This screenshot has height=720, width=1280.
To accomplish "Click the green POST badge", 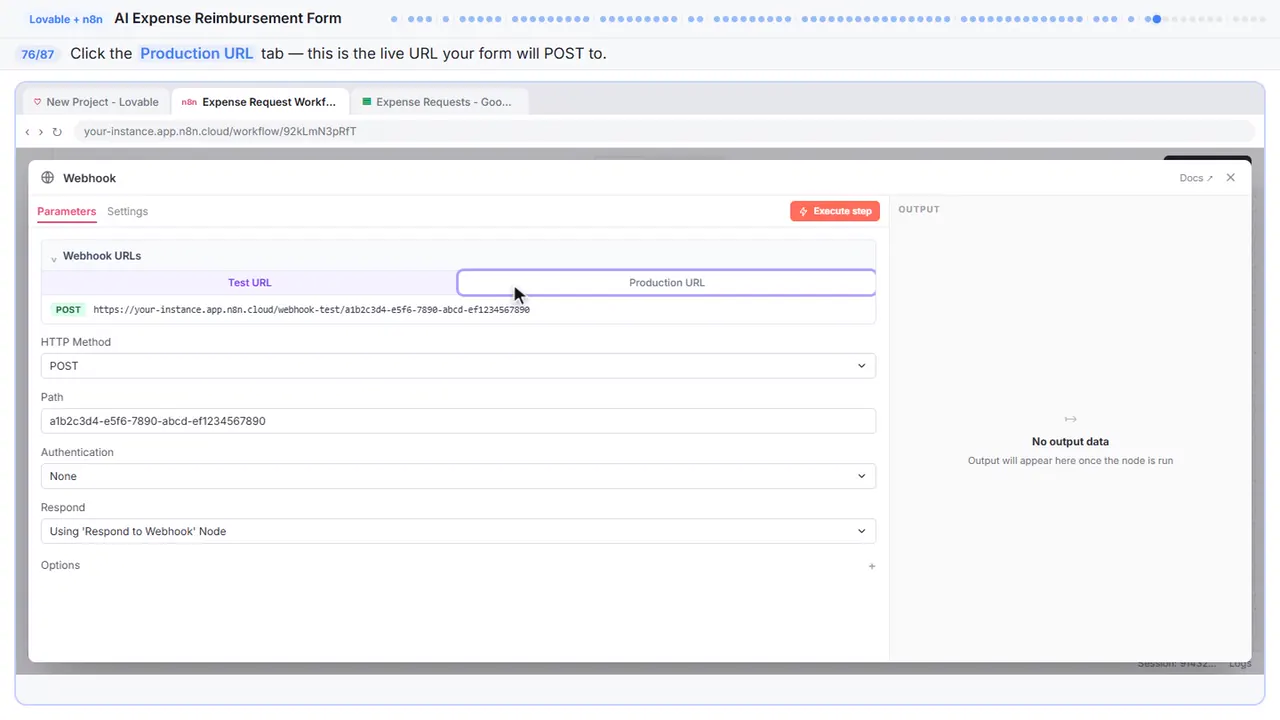I will pyautogui.click(x=69, y=310).
